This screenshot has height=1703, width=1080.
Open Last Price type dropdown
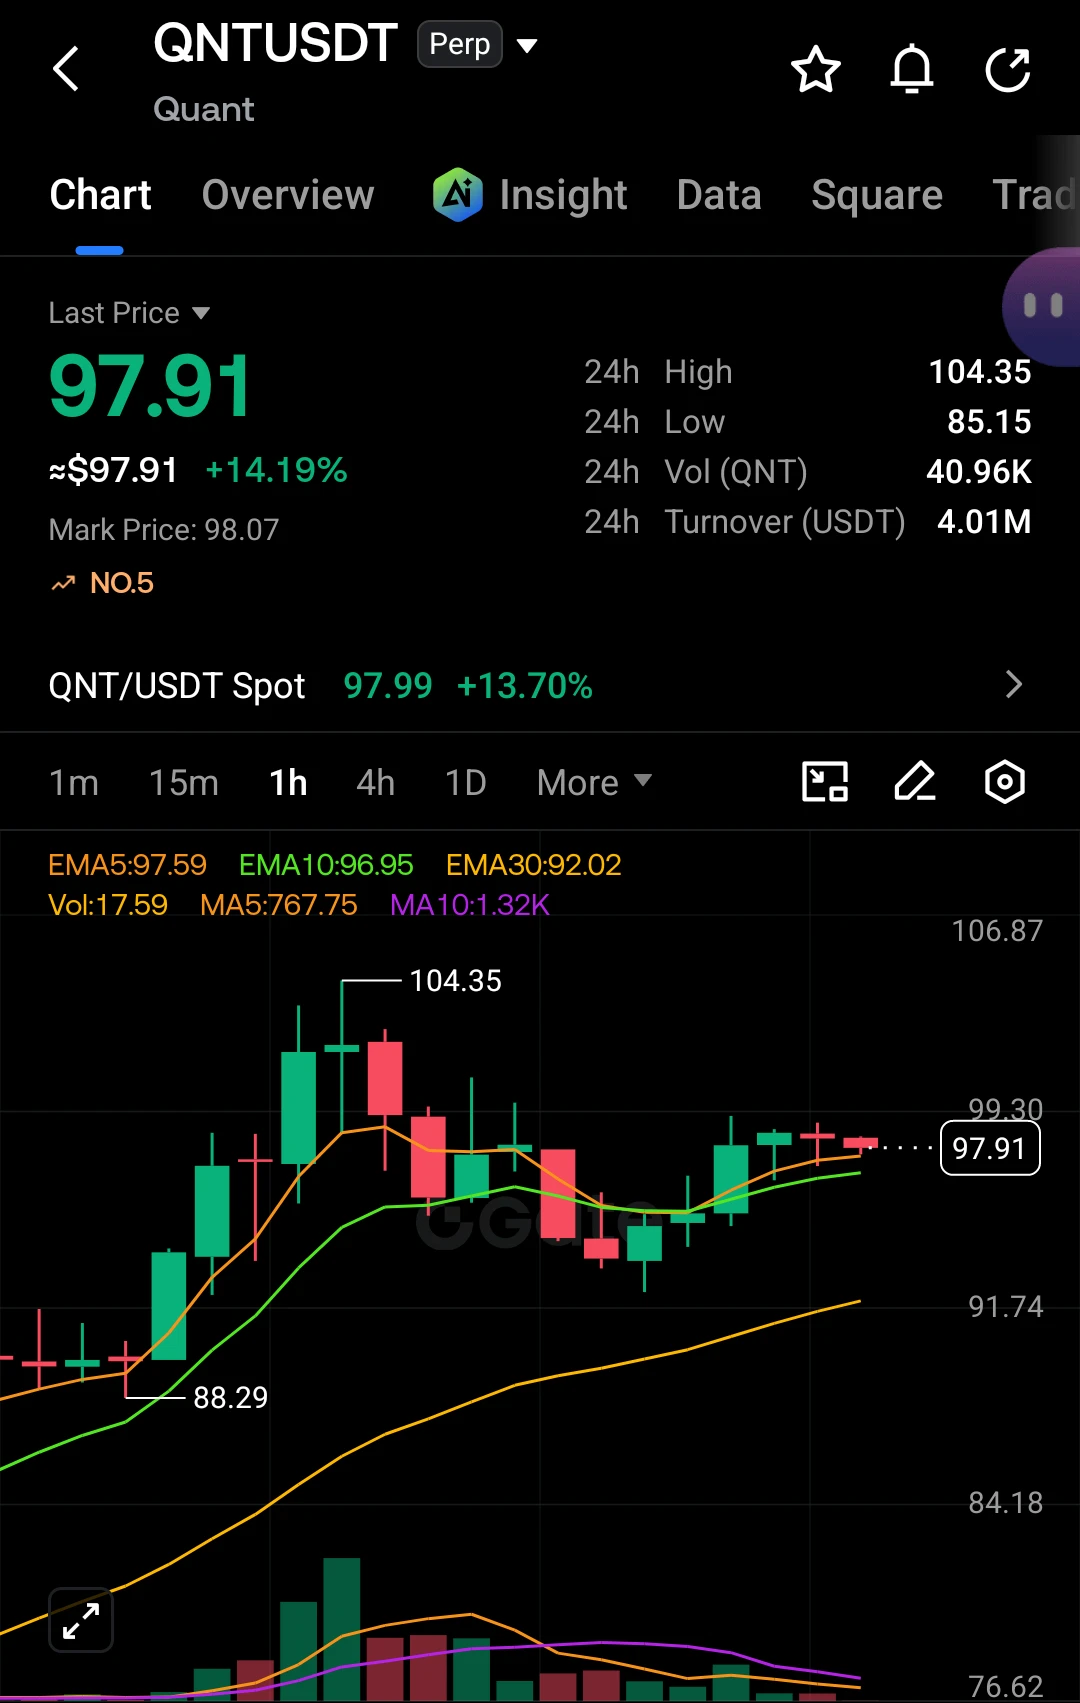coord(201,313)
